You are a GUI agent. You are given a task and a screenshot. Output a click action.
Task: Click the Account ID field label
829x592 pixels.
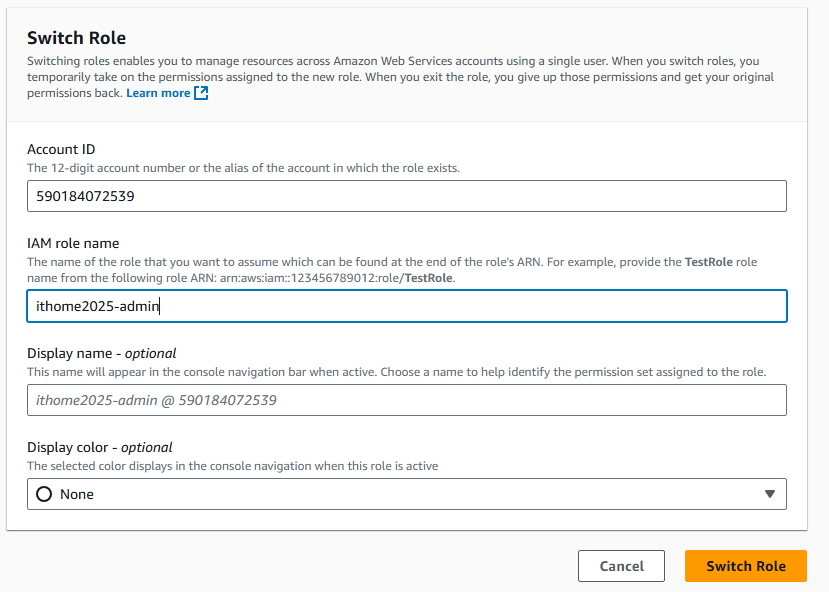pos(61,149)
